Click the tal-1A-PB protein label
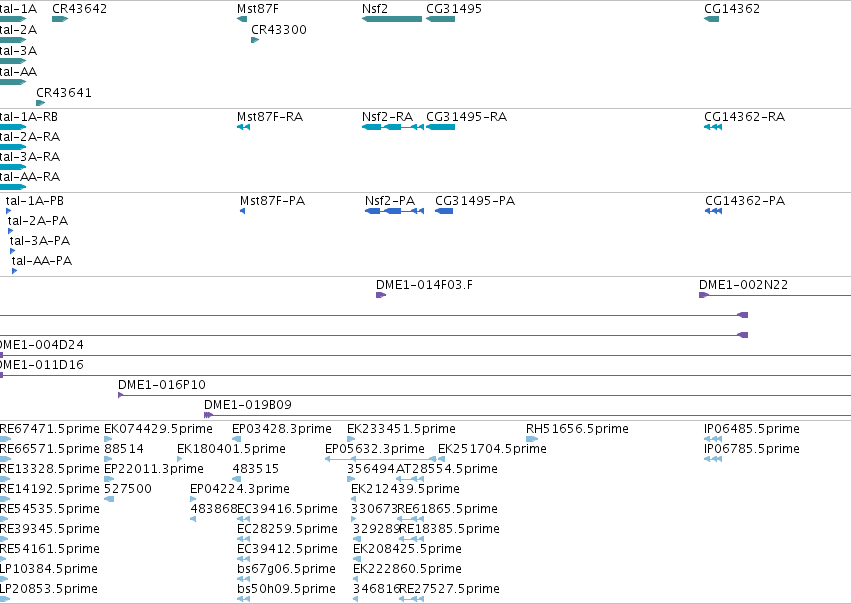851x604 pixels. 35,201
